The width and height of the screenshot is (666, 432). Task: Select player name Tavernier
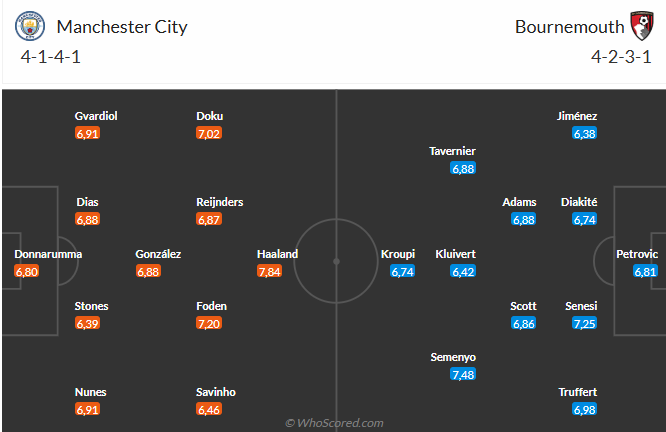(x=452, y=151)
